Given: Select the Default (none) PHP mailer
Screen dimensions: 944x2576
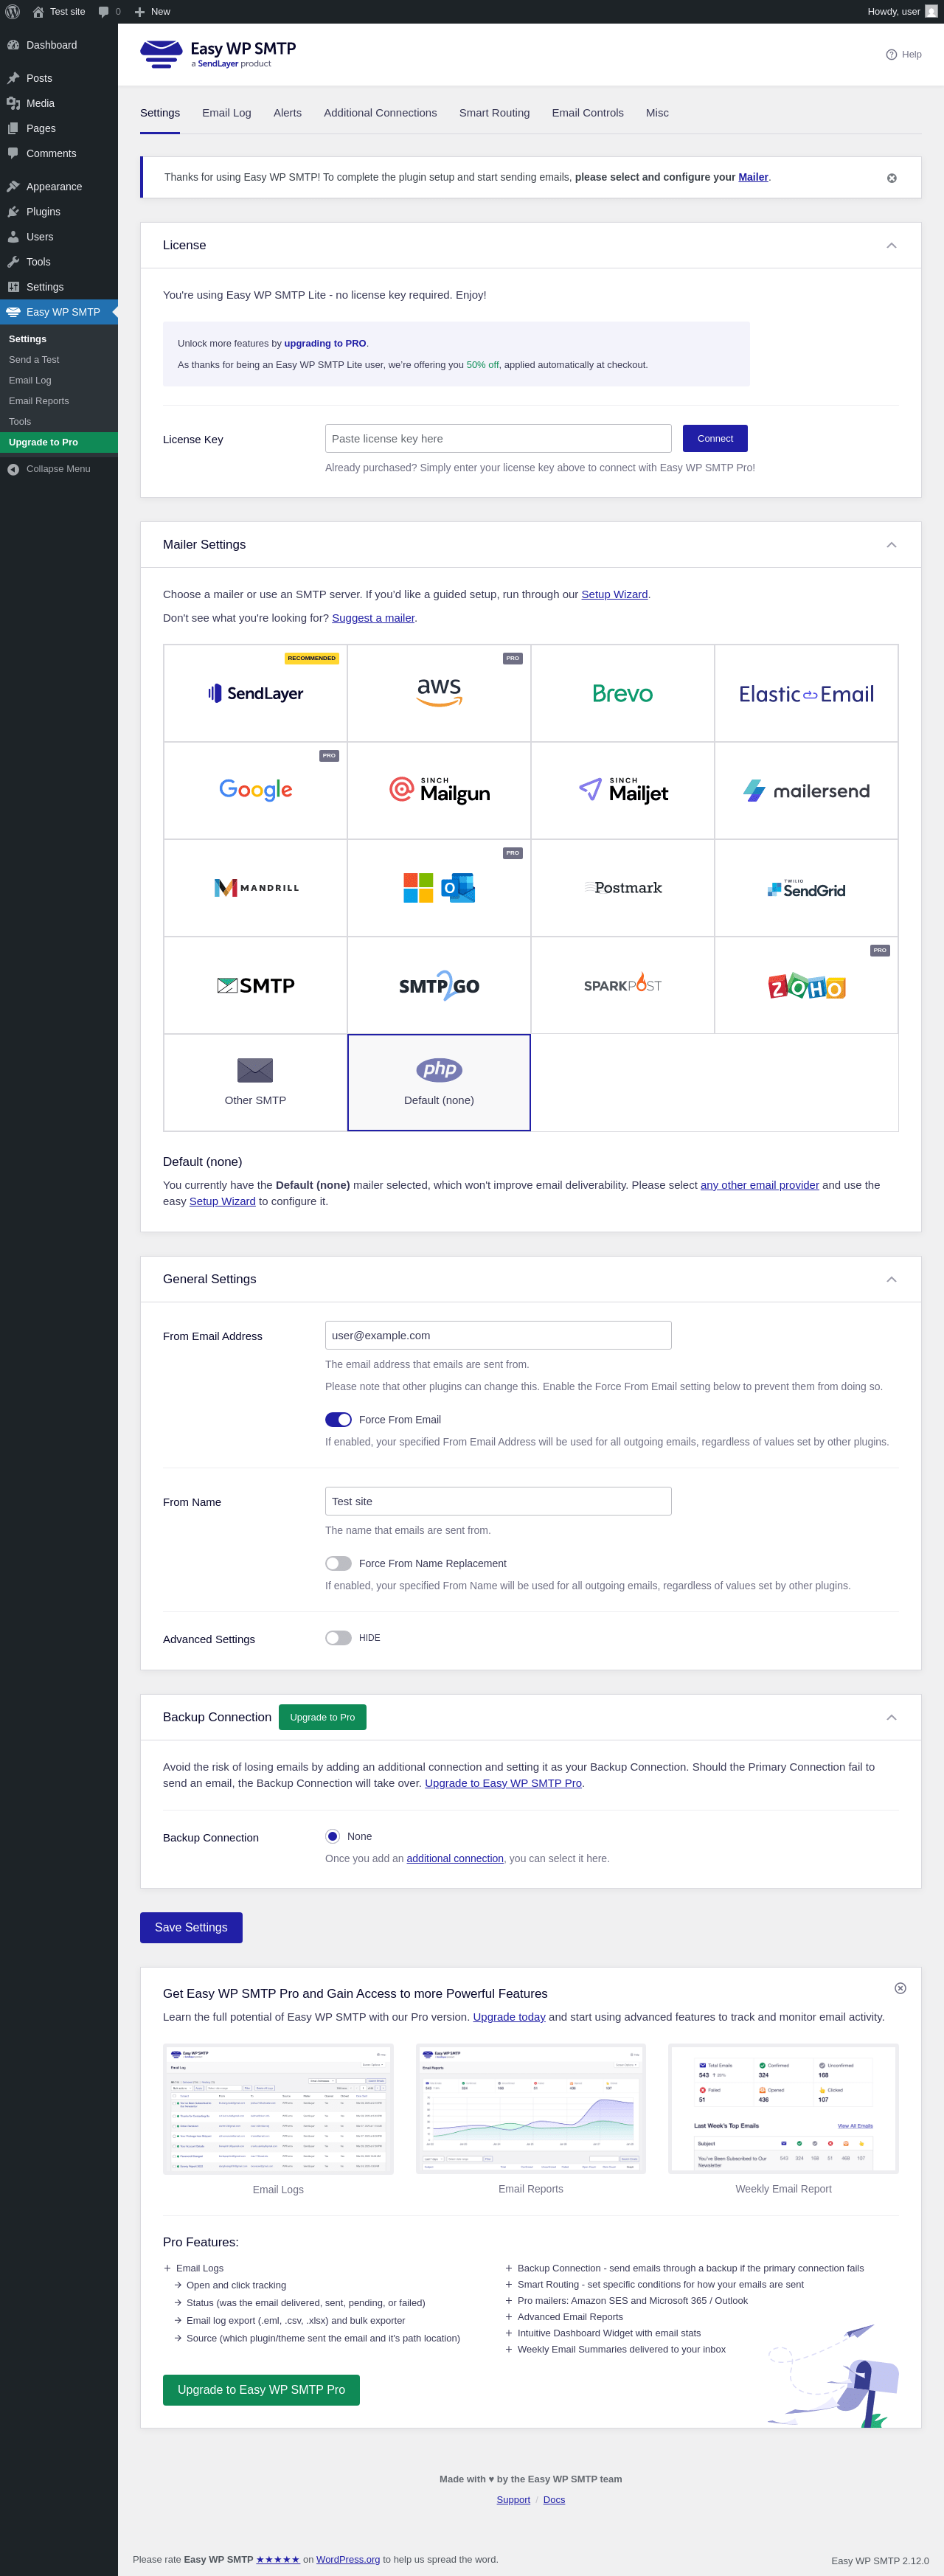Looking at the screenshot, I should point(439,1082).
